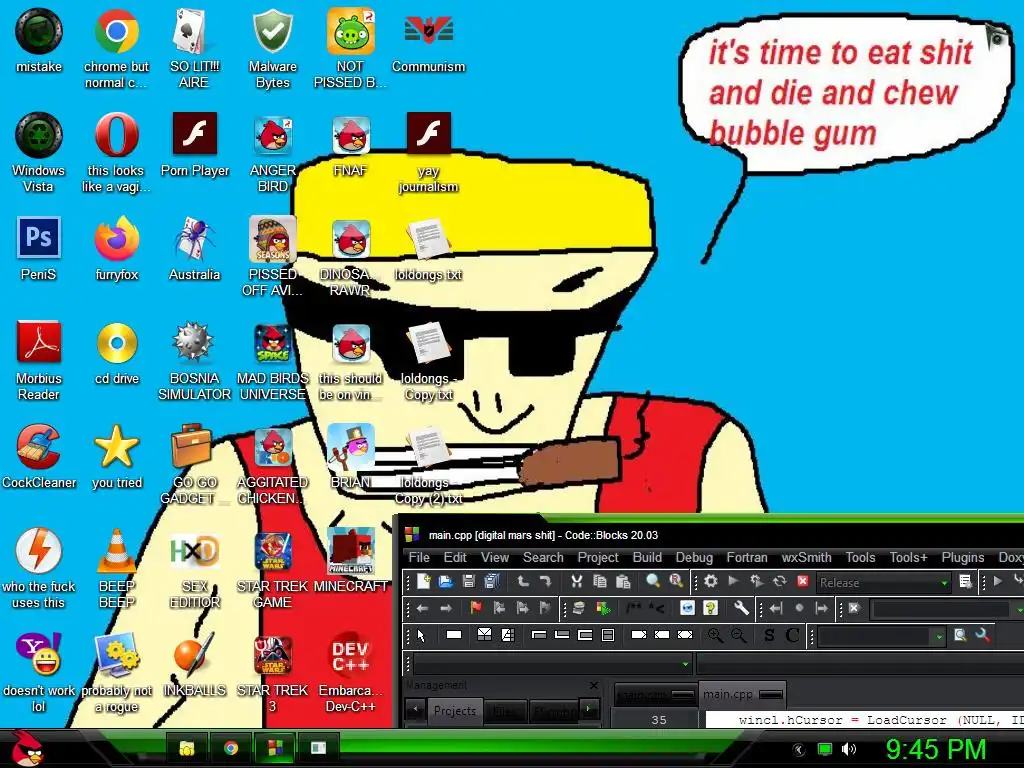The width and height of the screenshot is (1024, 768).
Task: Open the wxSmith menu
Action: 807,557
